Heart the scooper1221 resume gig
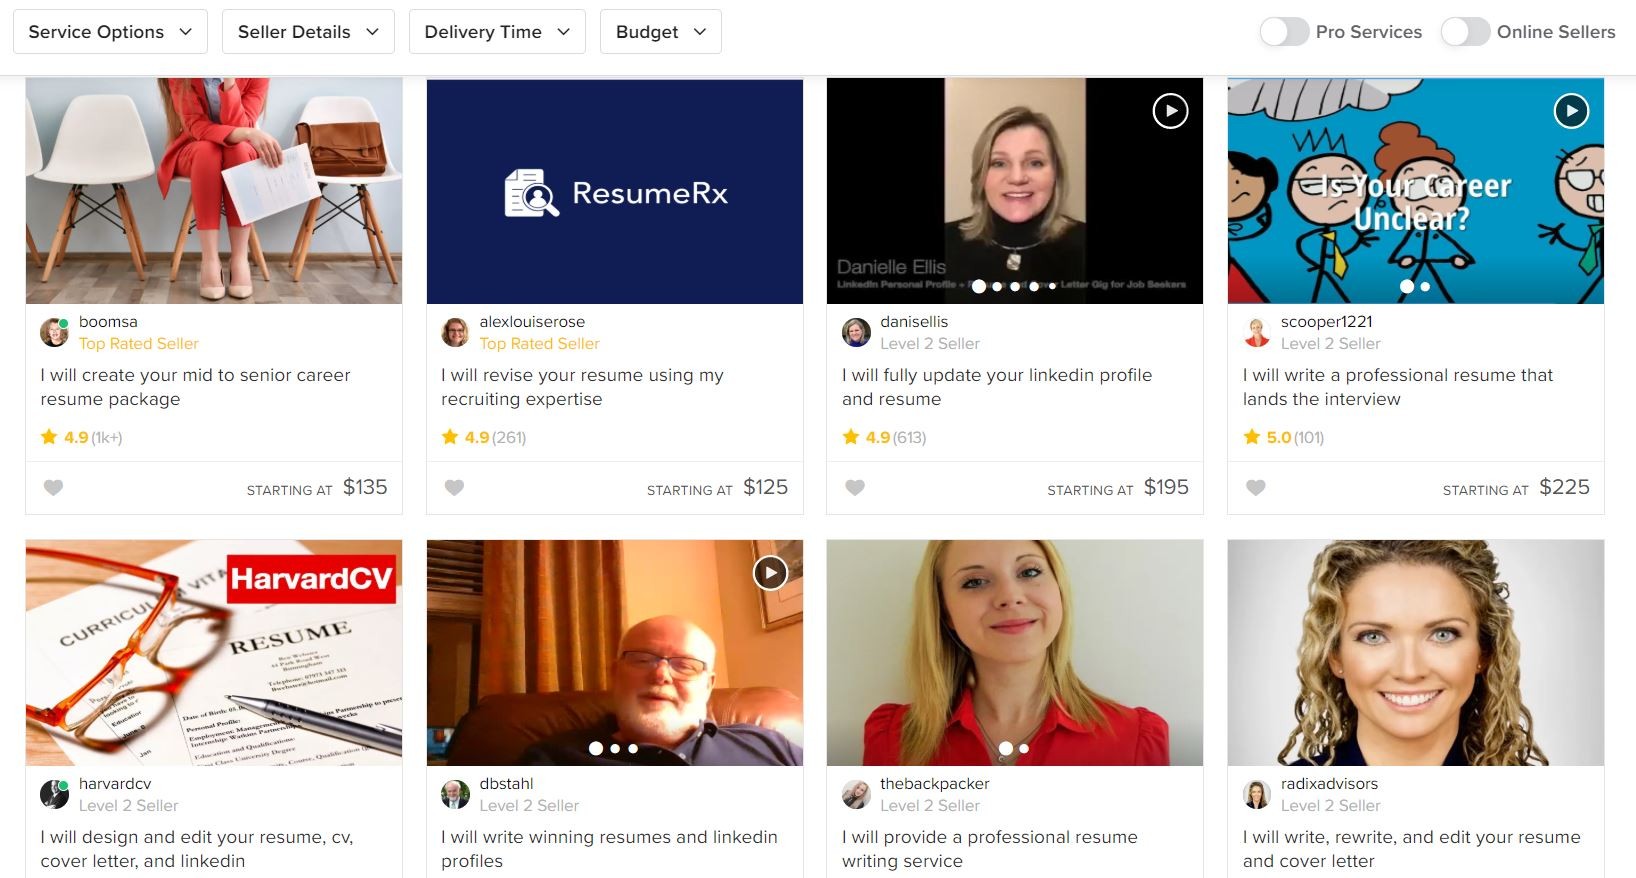 pos(1256,488)
